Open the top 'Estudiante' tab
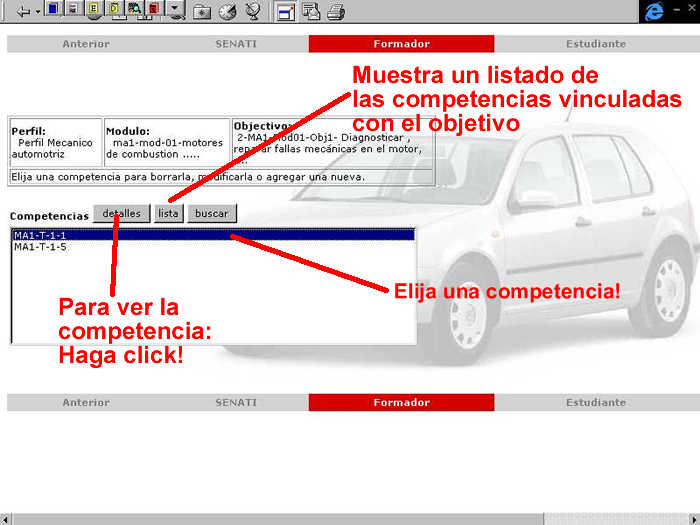This screenshot has height=525, width=700. point(596,44)
